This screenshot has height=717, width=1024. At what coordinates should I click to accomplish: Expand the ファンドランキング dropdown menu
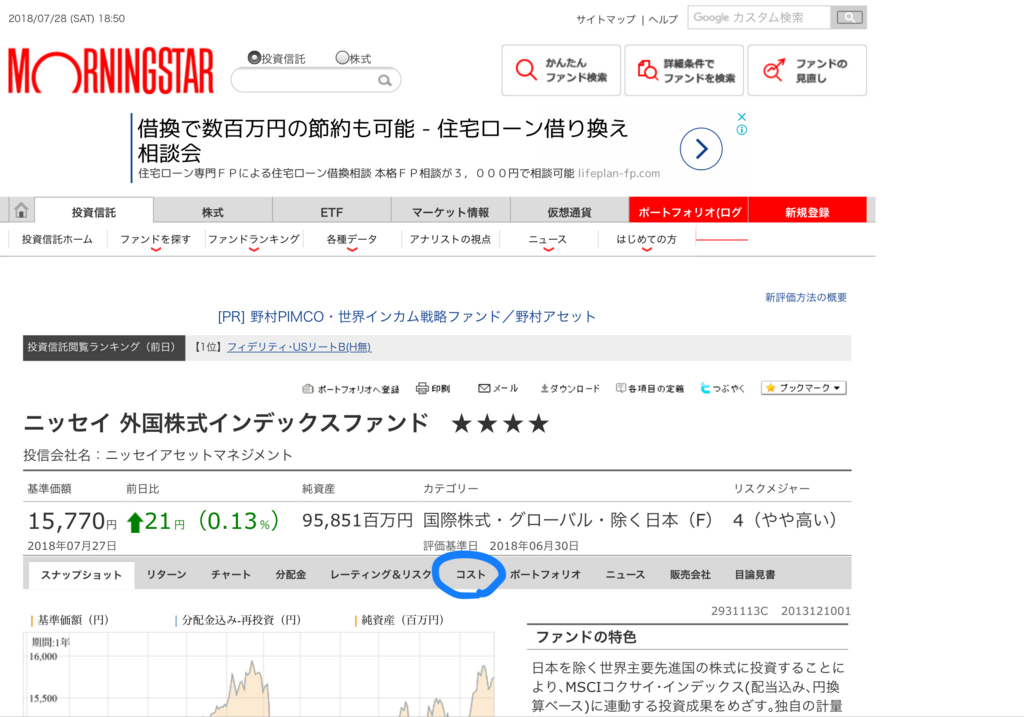tap(254, 240)
